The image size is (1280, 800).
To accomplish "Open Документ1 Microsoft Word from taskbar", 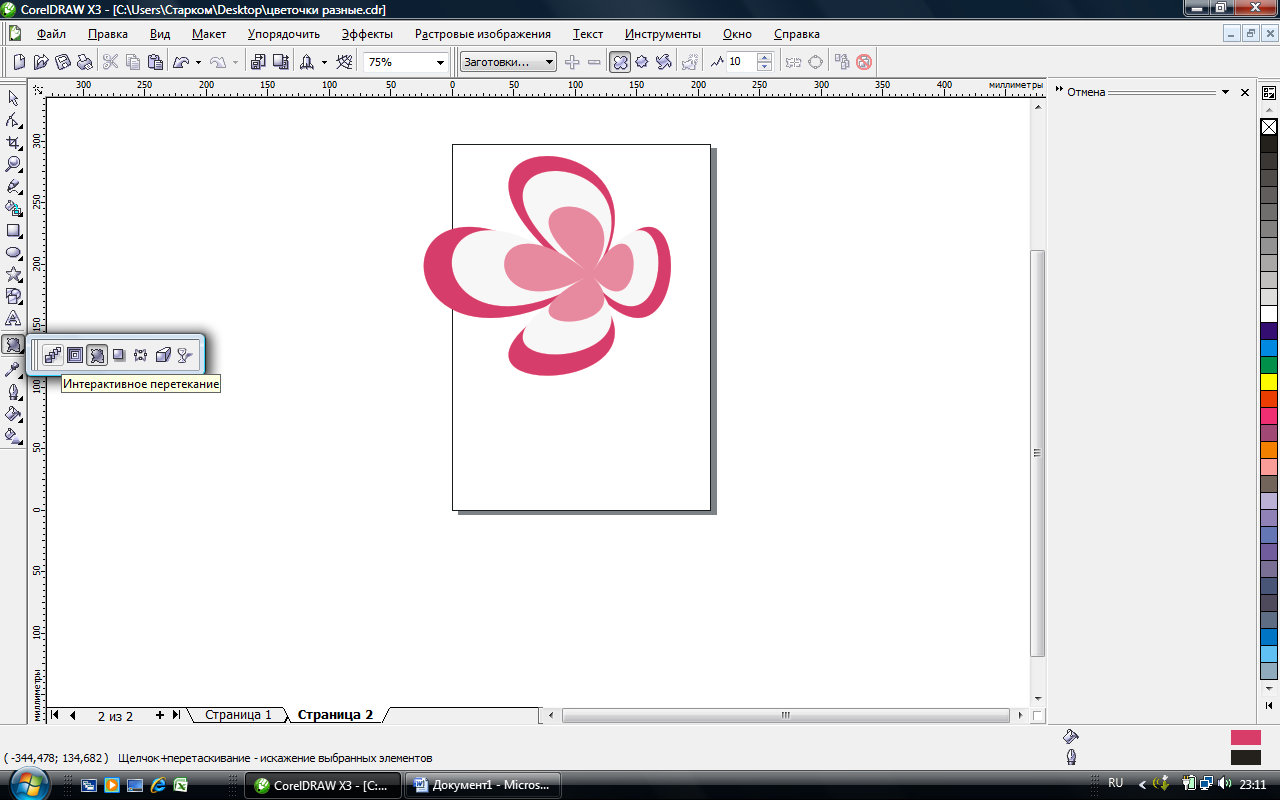I will point(482,785).
